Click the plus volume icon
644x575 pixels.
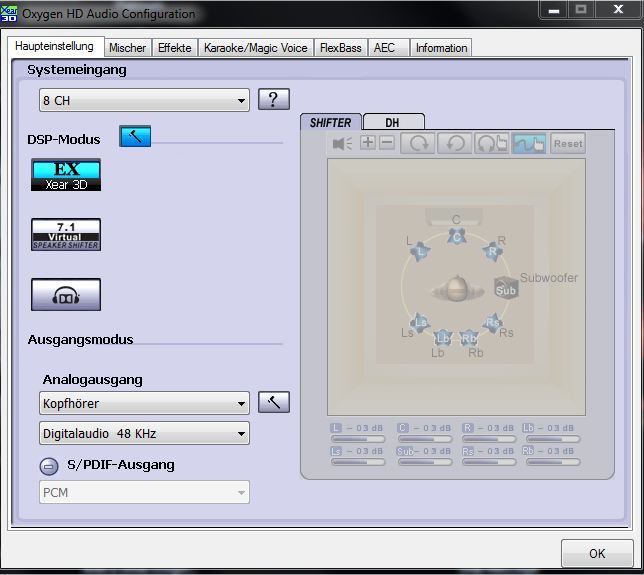[x=368, y=143]
